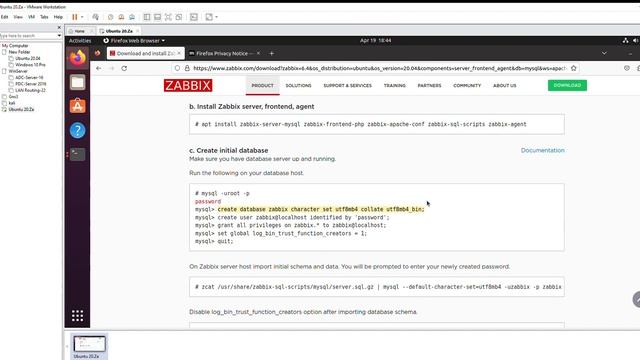The height and width of the screenshot is (360, 640).
Task: Select the Windows 10 Pro VM
Action: click(x=30, y=64)
